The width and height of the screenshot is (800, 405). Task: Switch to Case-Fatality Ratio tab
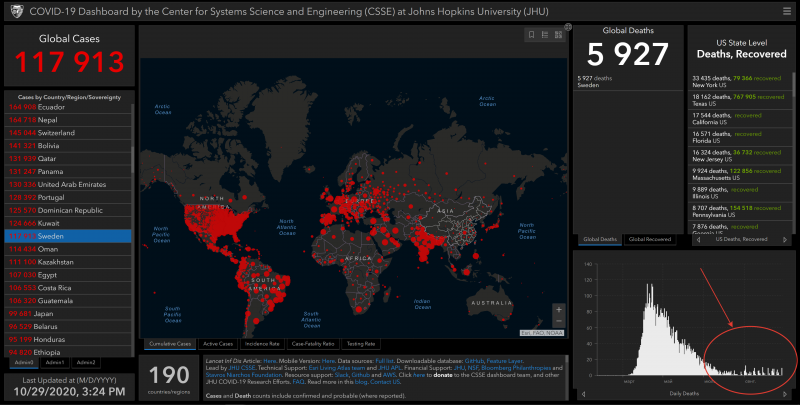tap(313, 344)
